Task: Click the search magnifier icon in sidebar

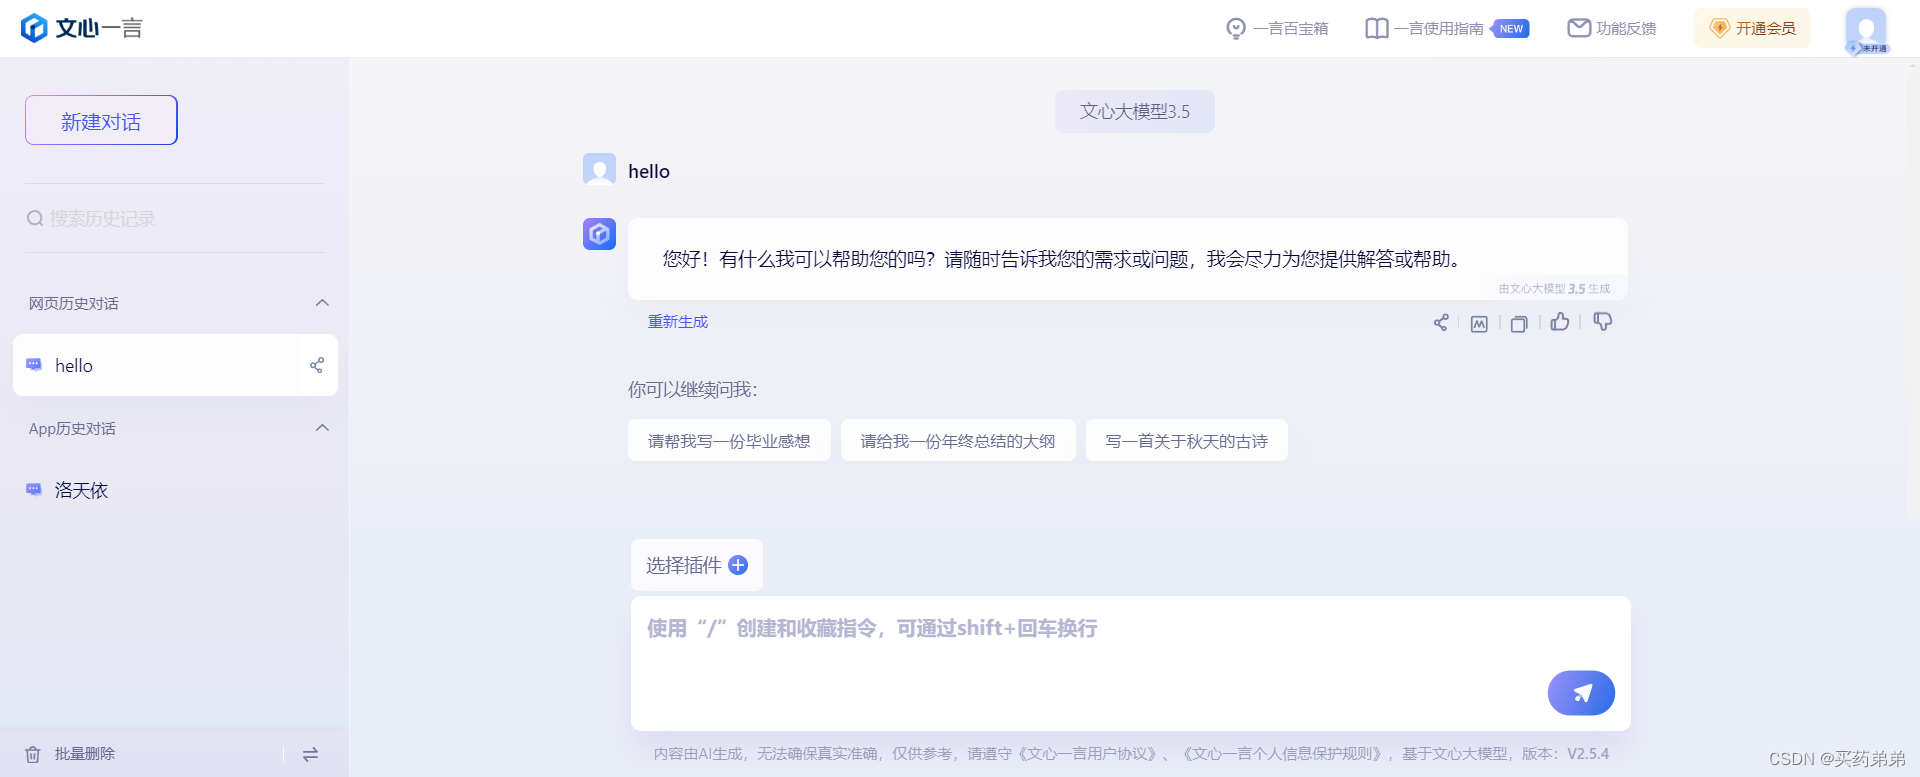Action: [x=35, y=218]
